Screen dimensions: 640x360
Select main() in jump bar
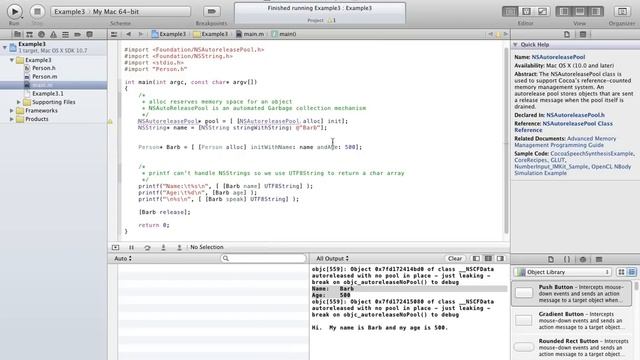[284, 34]
